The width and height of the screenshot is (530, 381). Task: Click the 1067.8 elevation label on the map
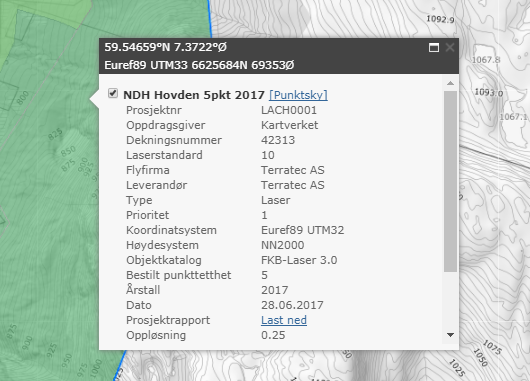coord(486,60)
